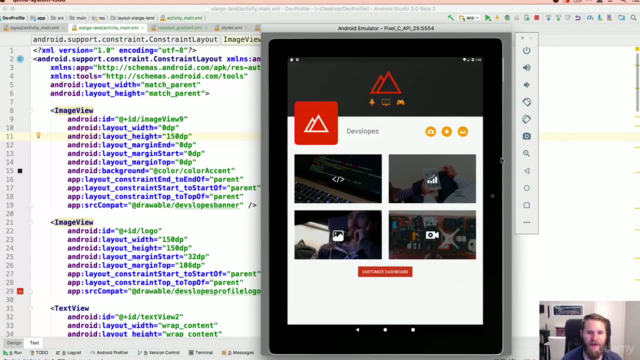Tap the tablet's on-screen home button
Image resolution: width=640 pixels, height=360 pixels.
(x=385, y=330)
